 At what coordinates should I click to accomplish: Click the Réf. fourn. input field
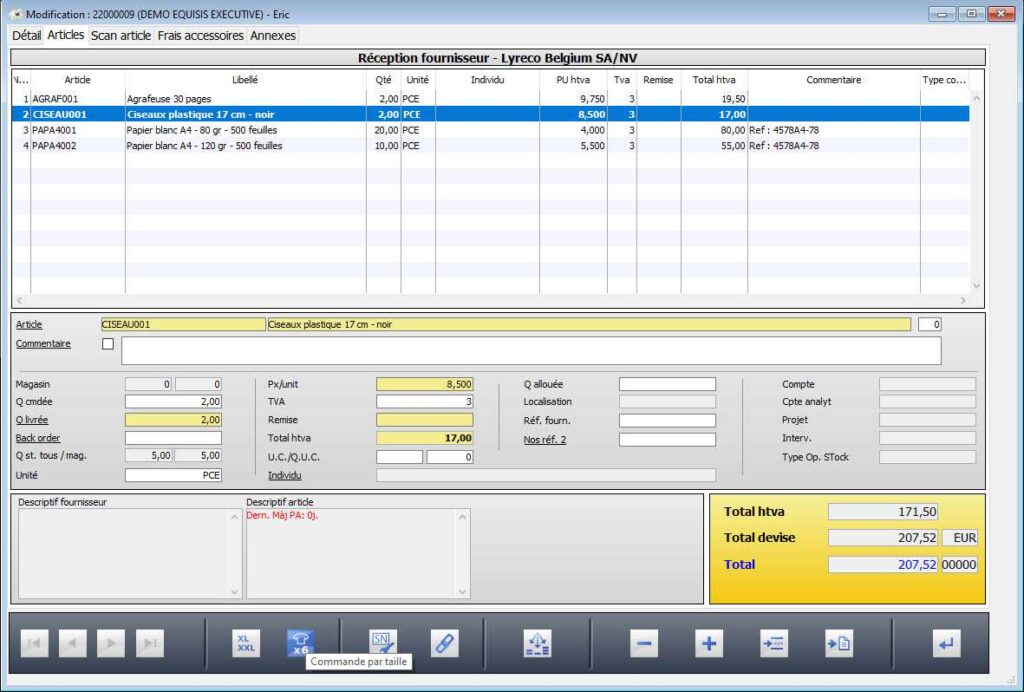point(667,421)
